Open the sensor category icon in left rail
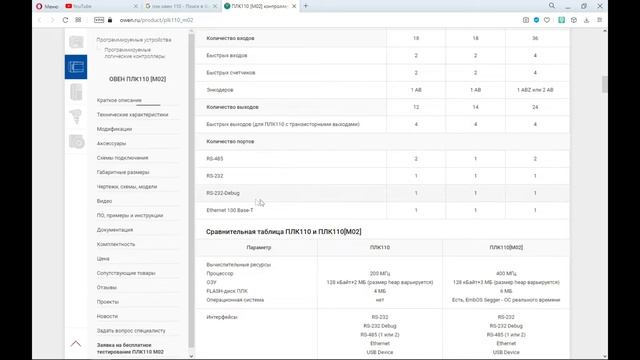Image resolution: width=640 pixels, height=360 pixels. click(x=76, y=117)
